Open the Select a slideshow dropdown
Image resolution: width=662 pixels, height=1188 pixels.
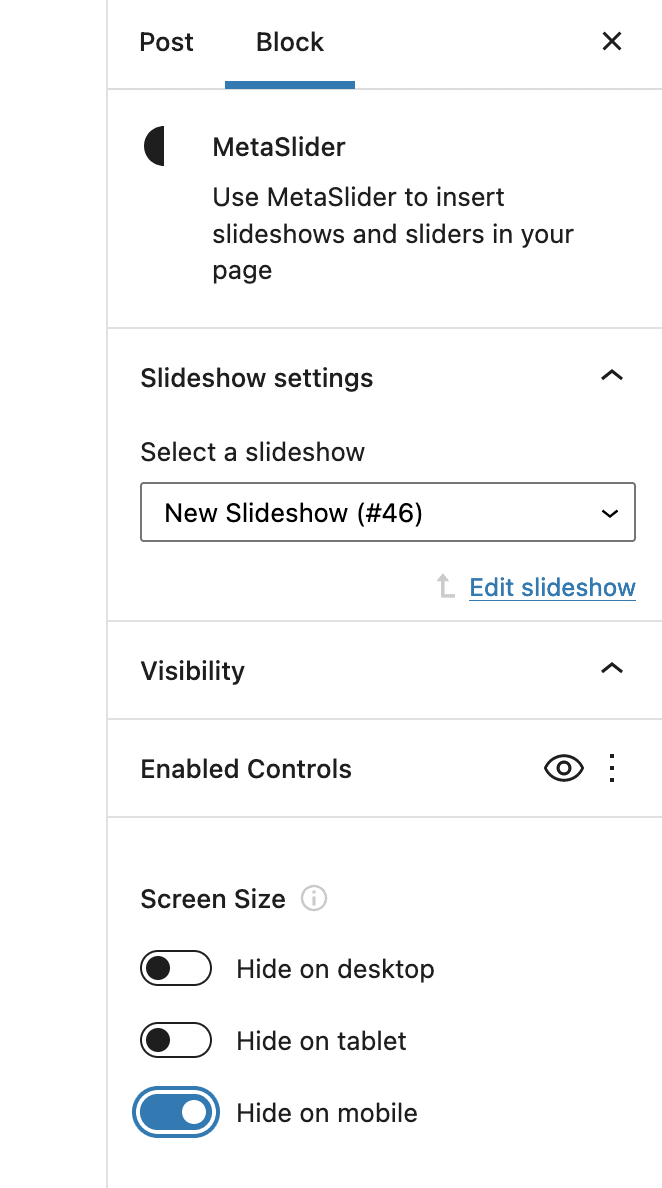pyautogui.click(x=388, y=513)
